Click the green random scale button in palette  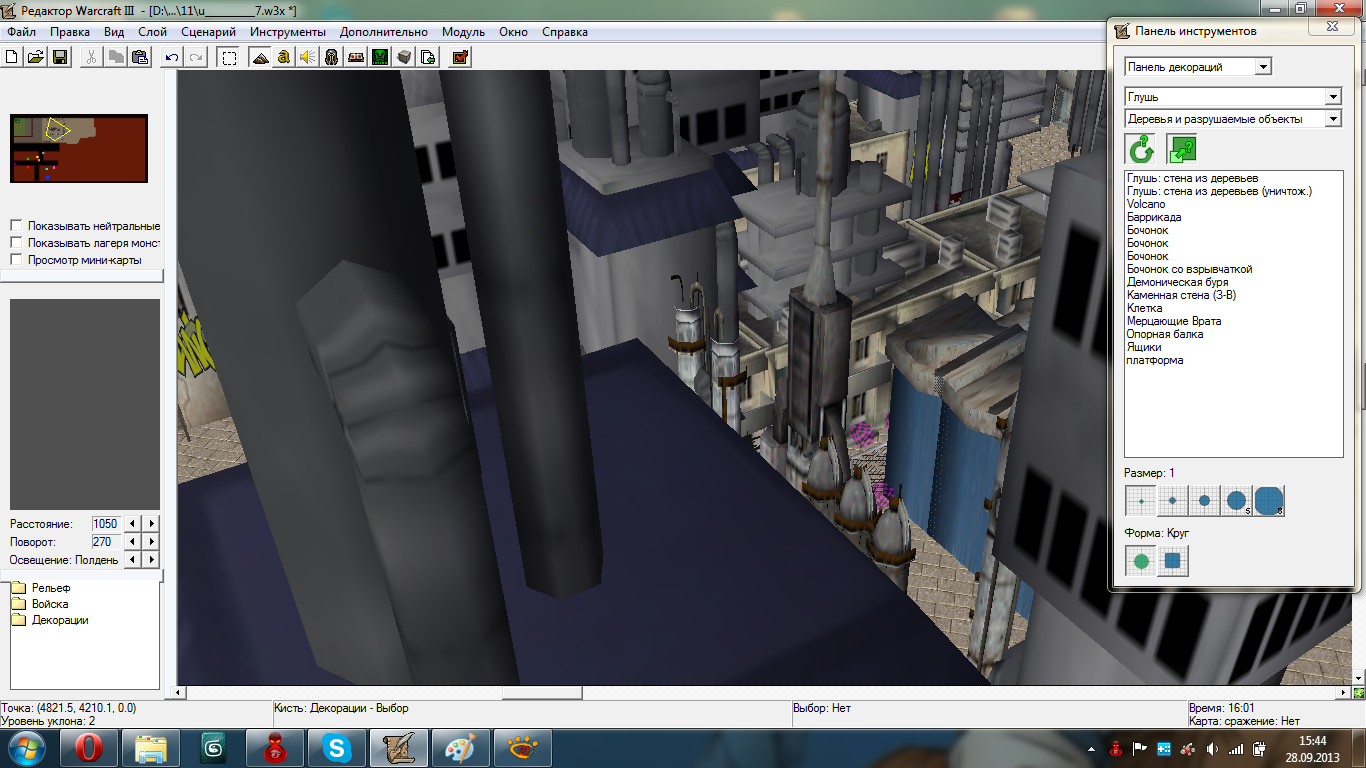1182,150
